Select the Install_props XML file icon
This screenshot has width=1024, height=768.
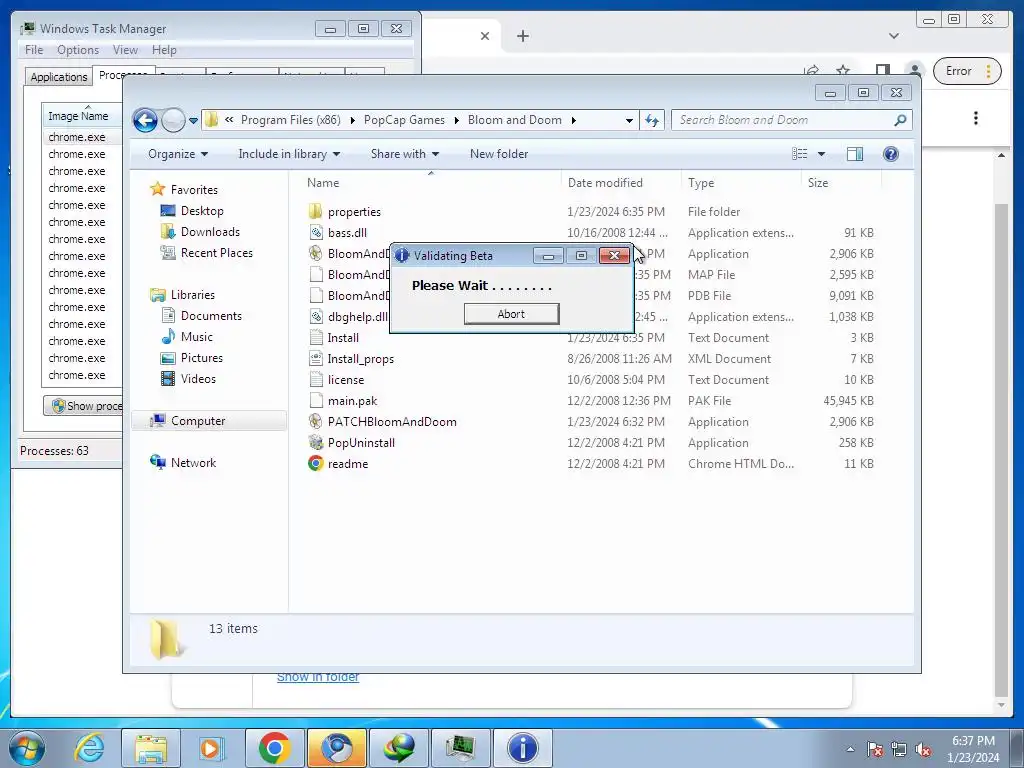(315, 359)
